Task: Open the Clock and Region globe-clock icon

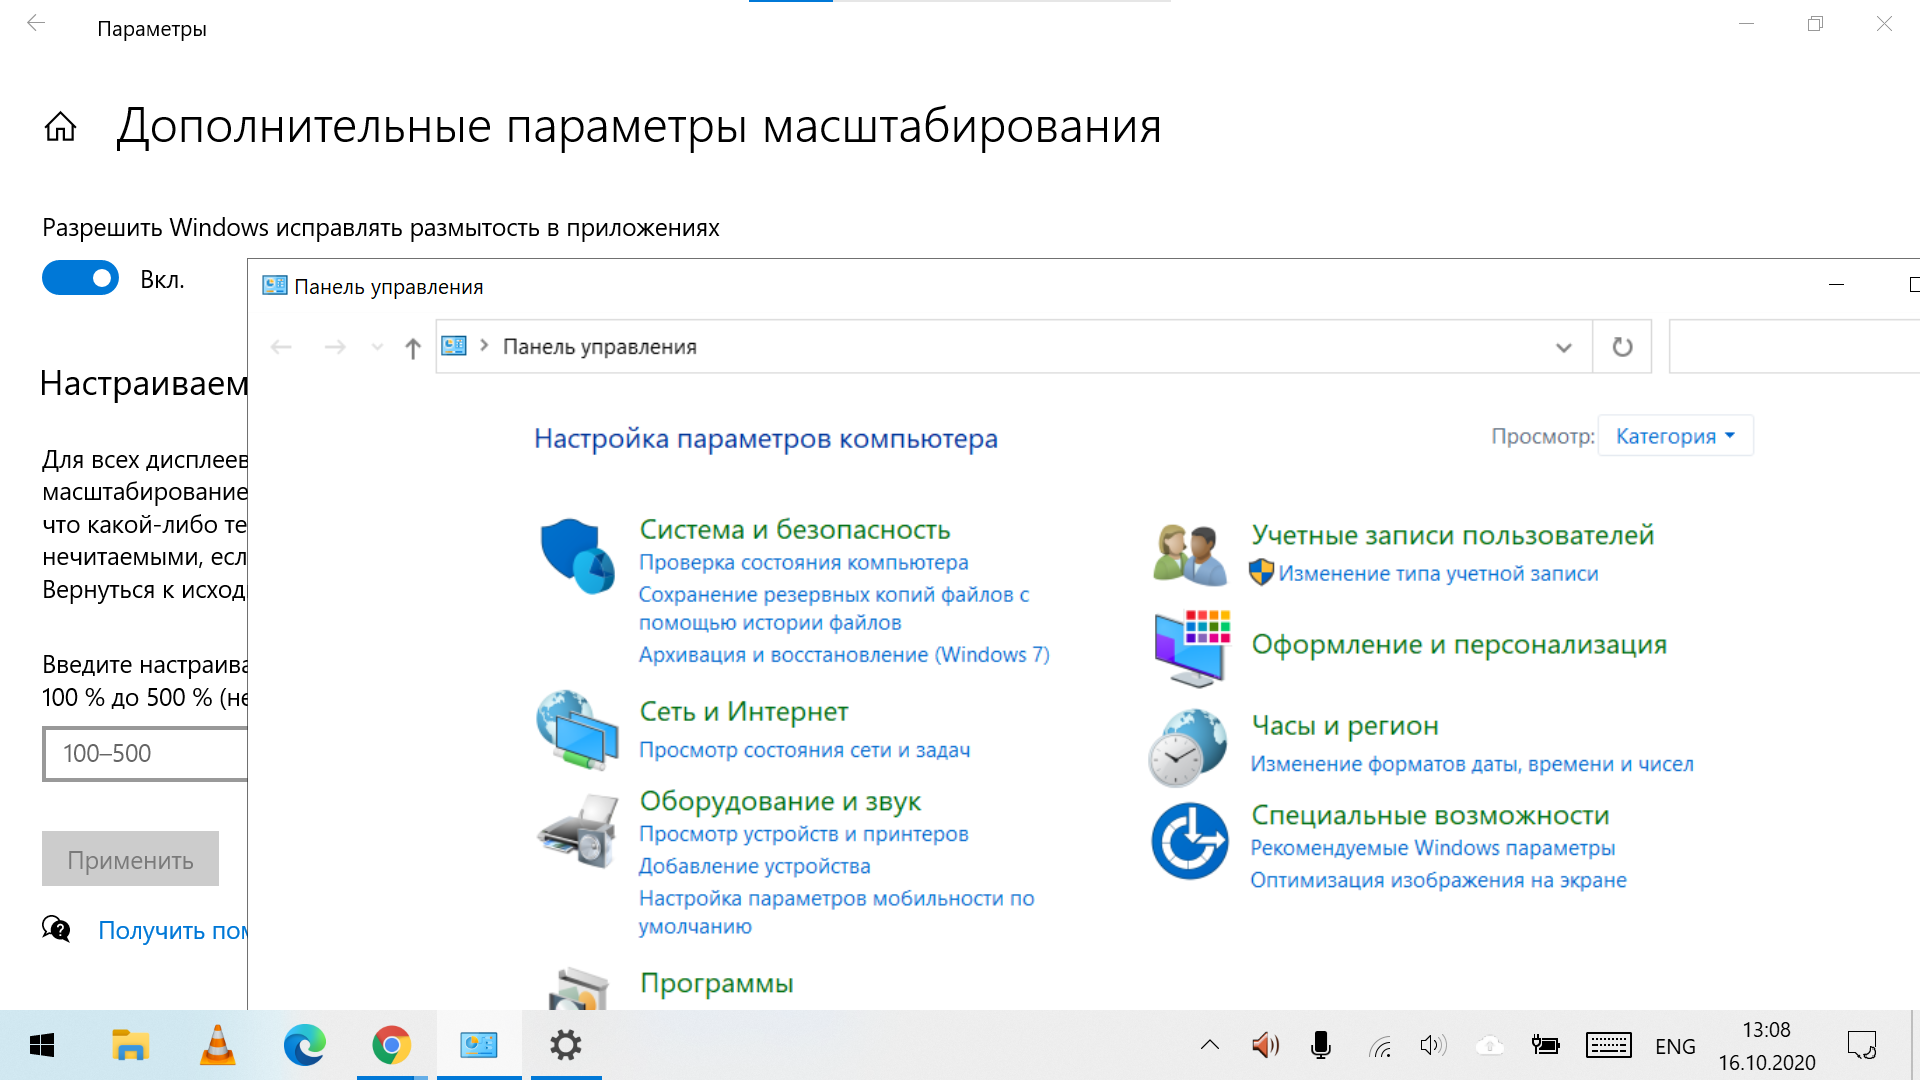Action: [x=1188, y=747]
